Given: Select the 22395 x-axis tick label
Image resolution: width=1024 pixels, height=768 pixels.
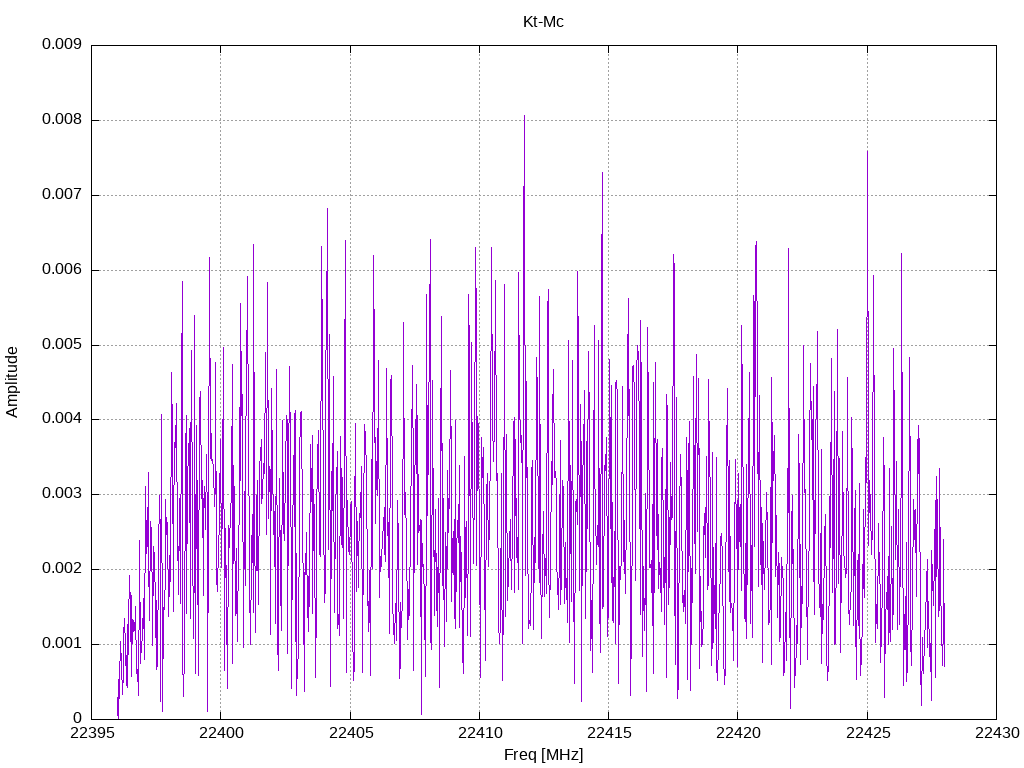Looking at the screenshot, I should pyautogui.click(x=91, y=733).
